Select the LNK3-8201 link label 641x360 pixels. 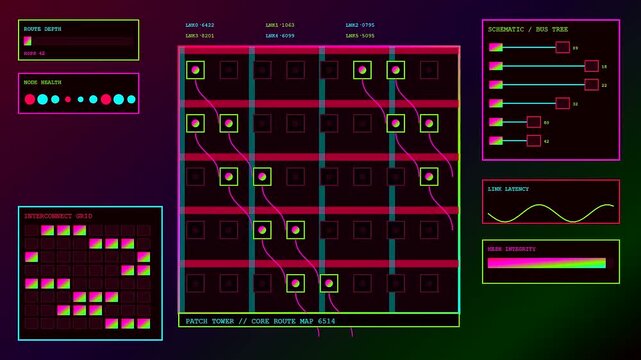[x=199, y=36]
